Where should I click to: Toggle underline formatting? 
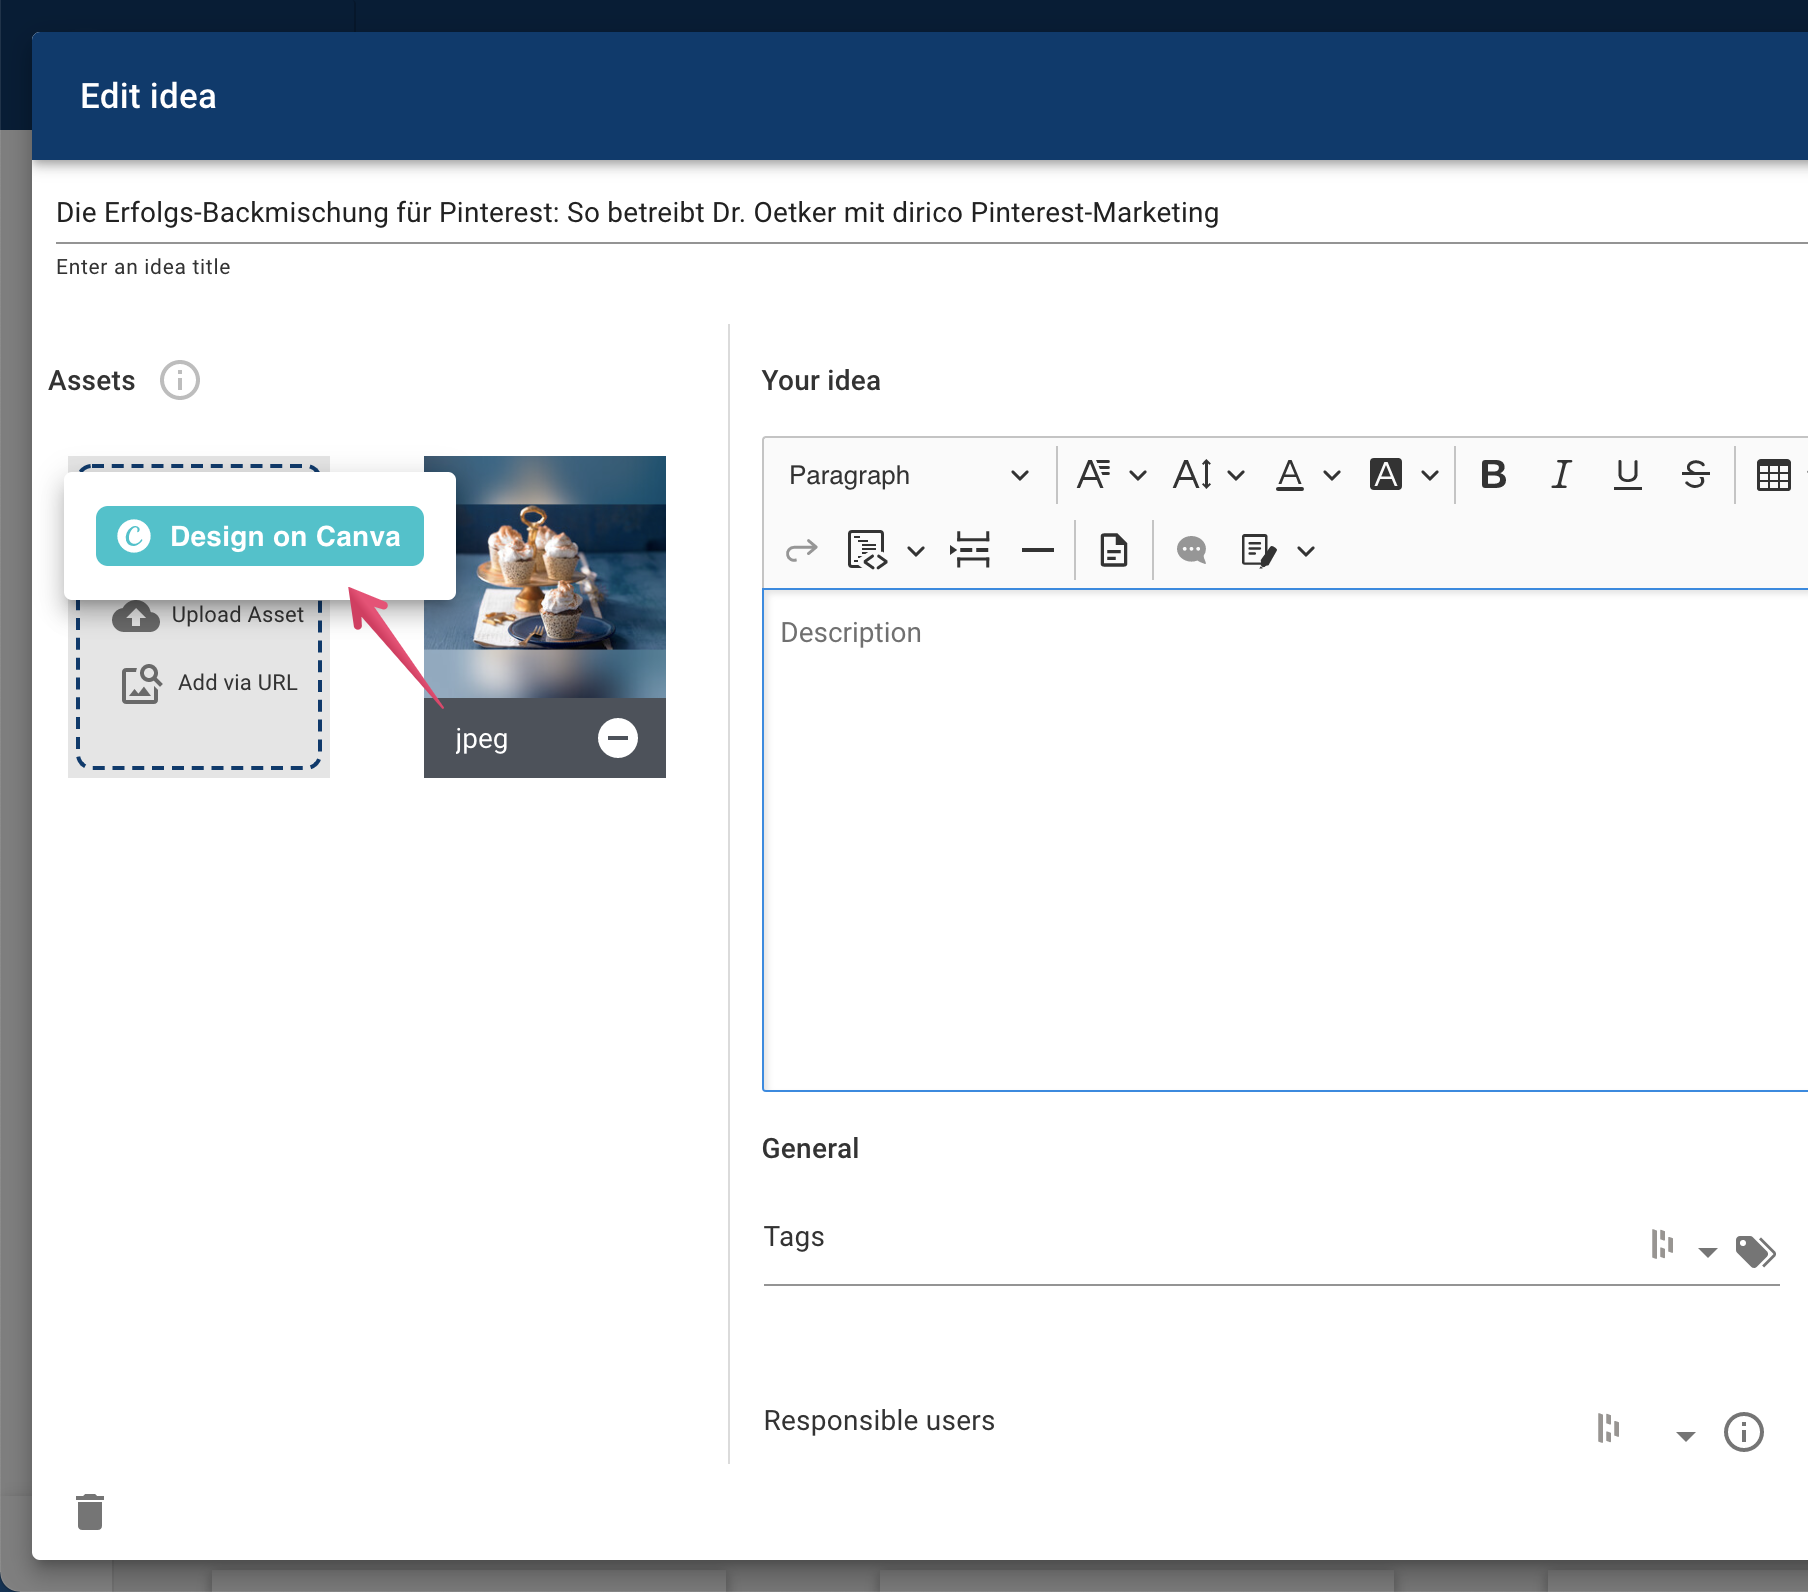[1627, 475]
